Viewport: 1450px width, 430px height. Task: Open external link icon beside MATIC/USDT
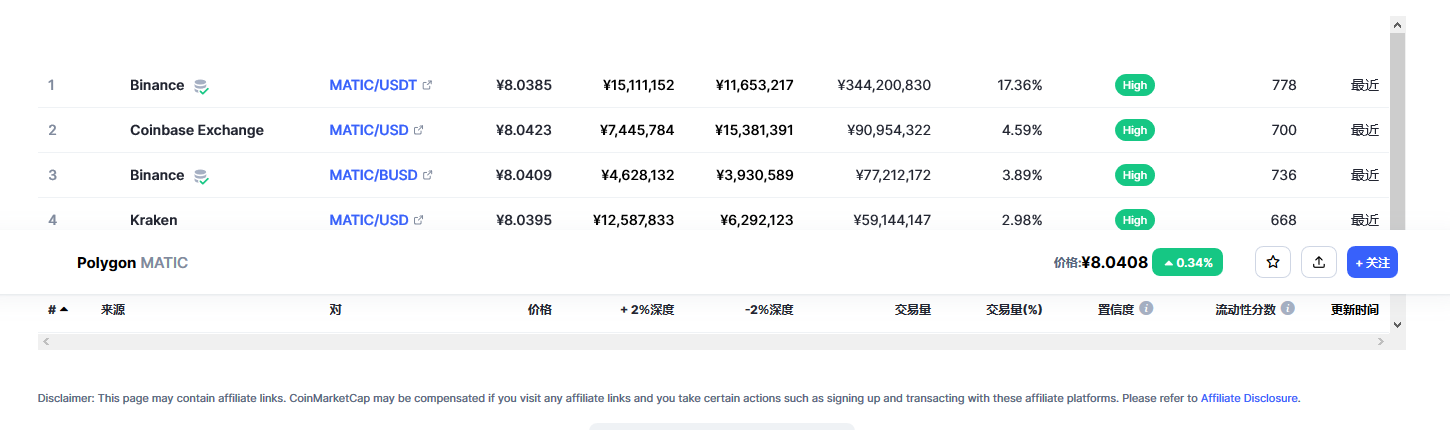coord(428,85)
